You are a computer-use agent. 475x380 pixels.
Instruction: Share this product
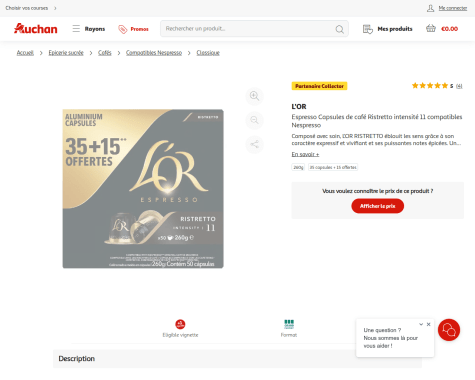[254, 144]
